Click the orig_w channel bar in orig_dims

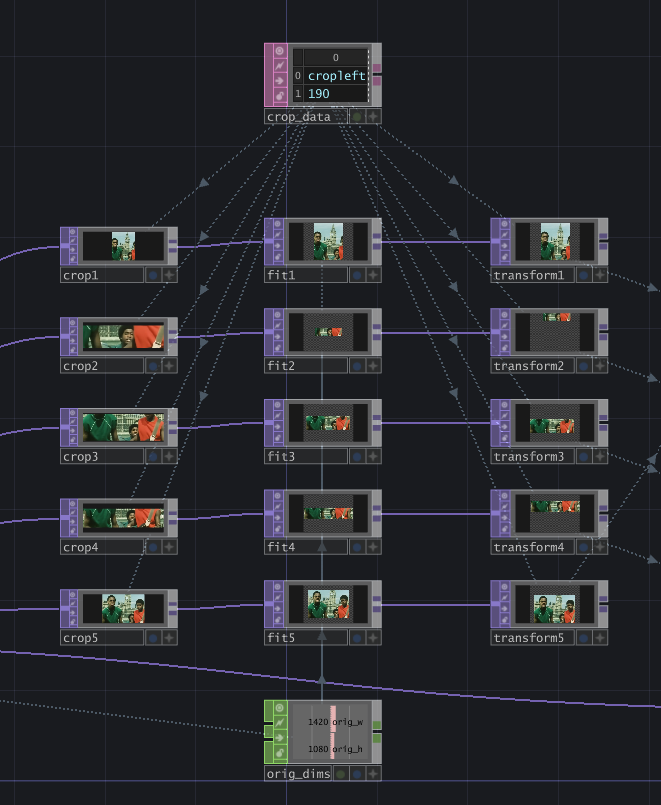point(334,720)
